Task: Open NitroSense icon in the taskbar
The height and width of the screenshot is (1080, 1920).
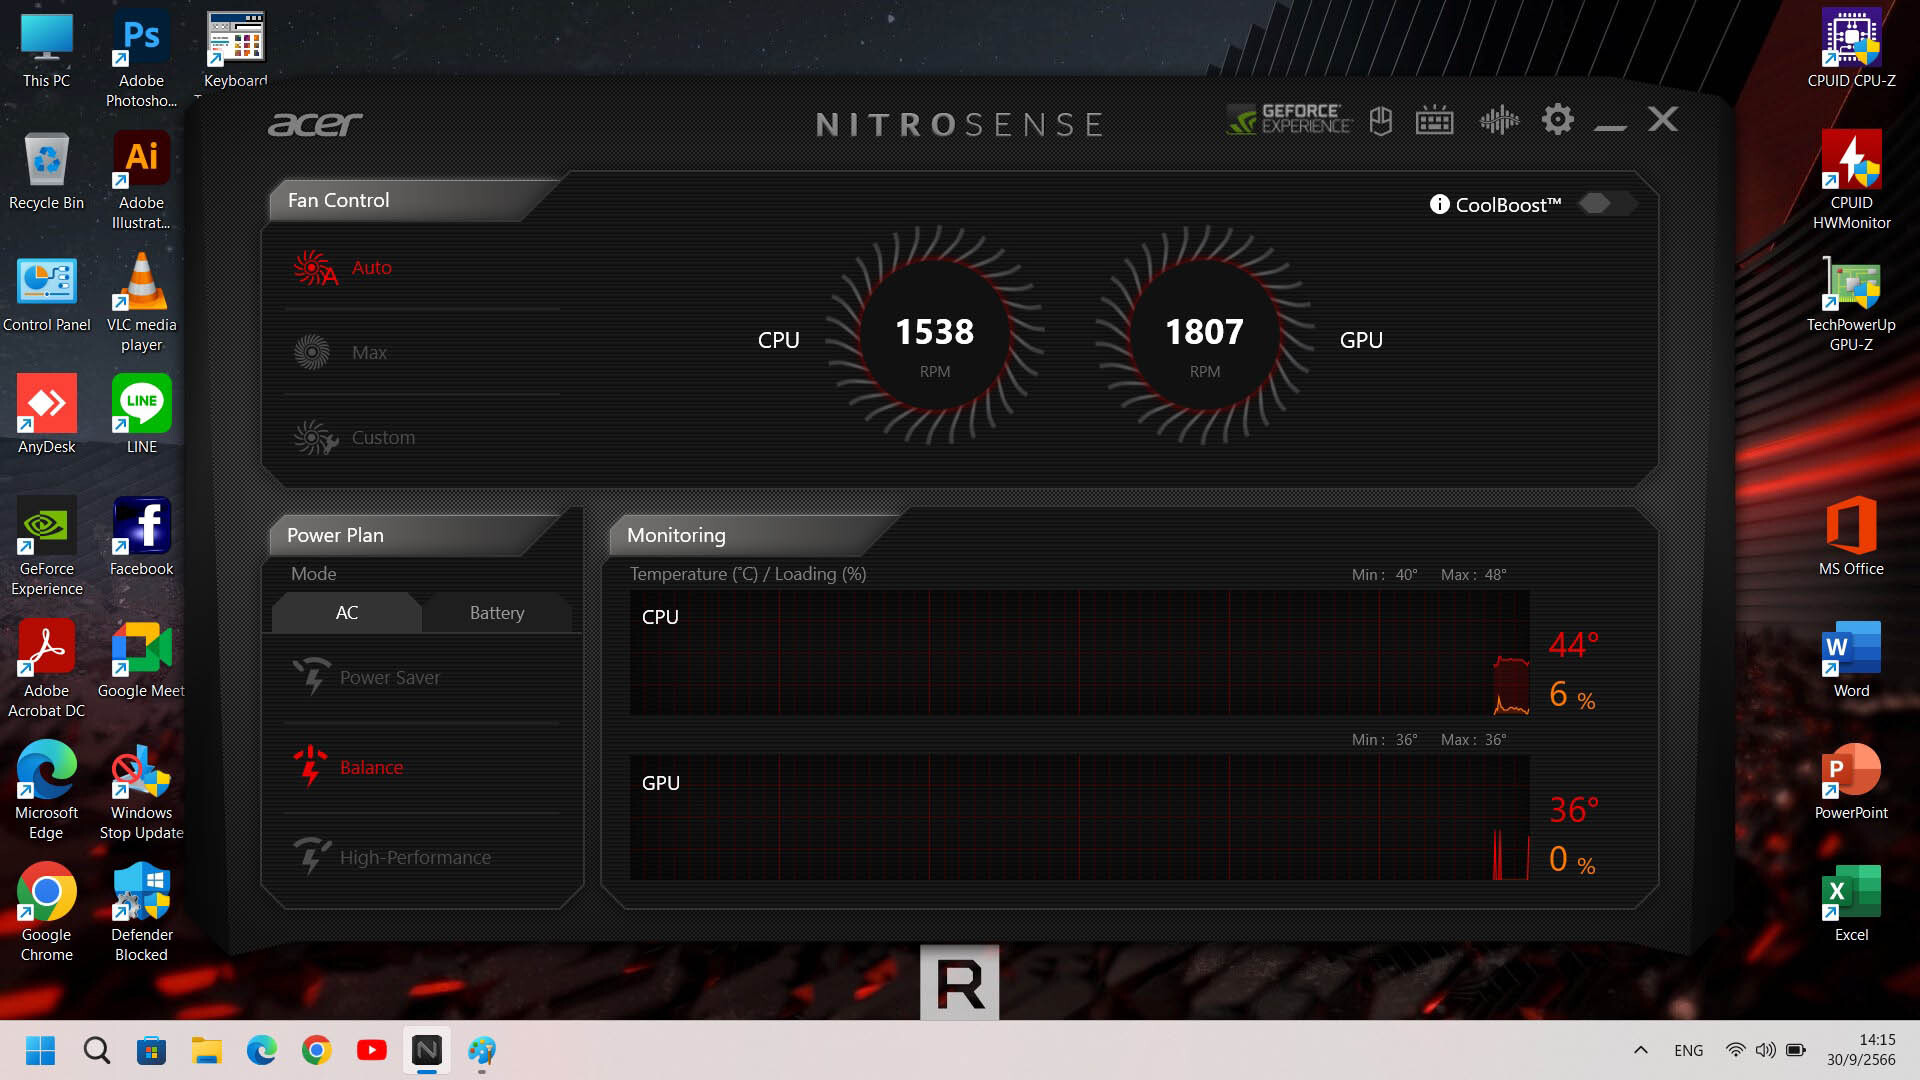Action: (426, 1050)
